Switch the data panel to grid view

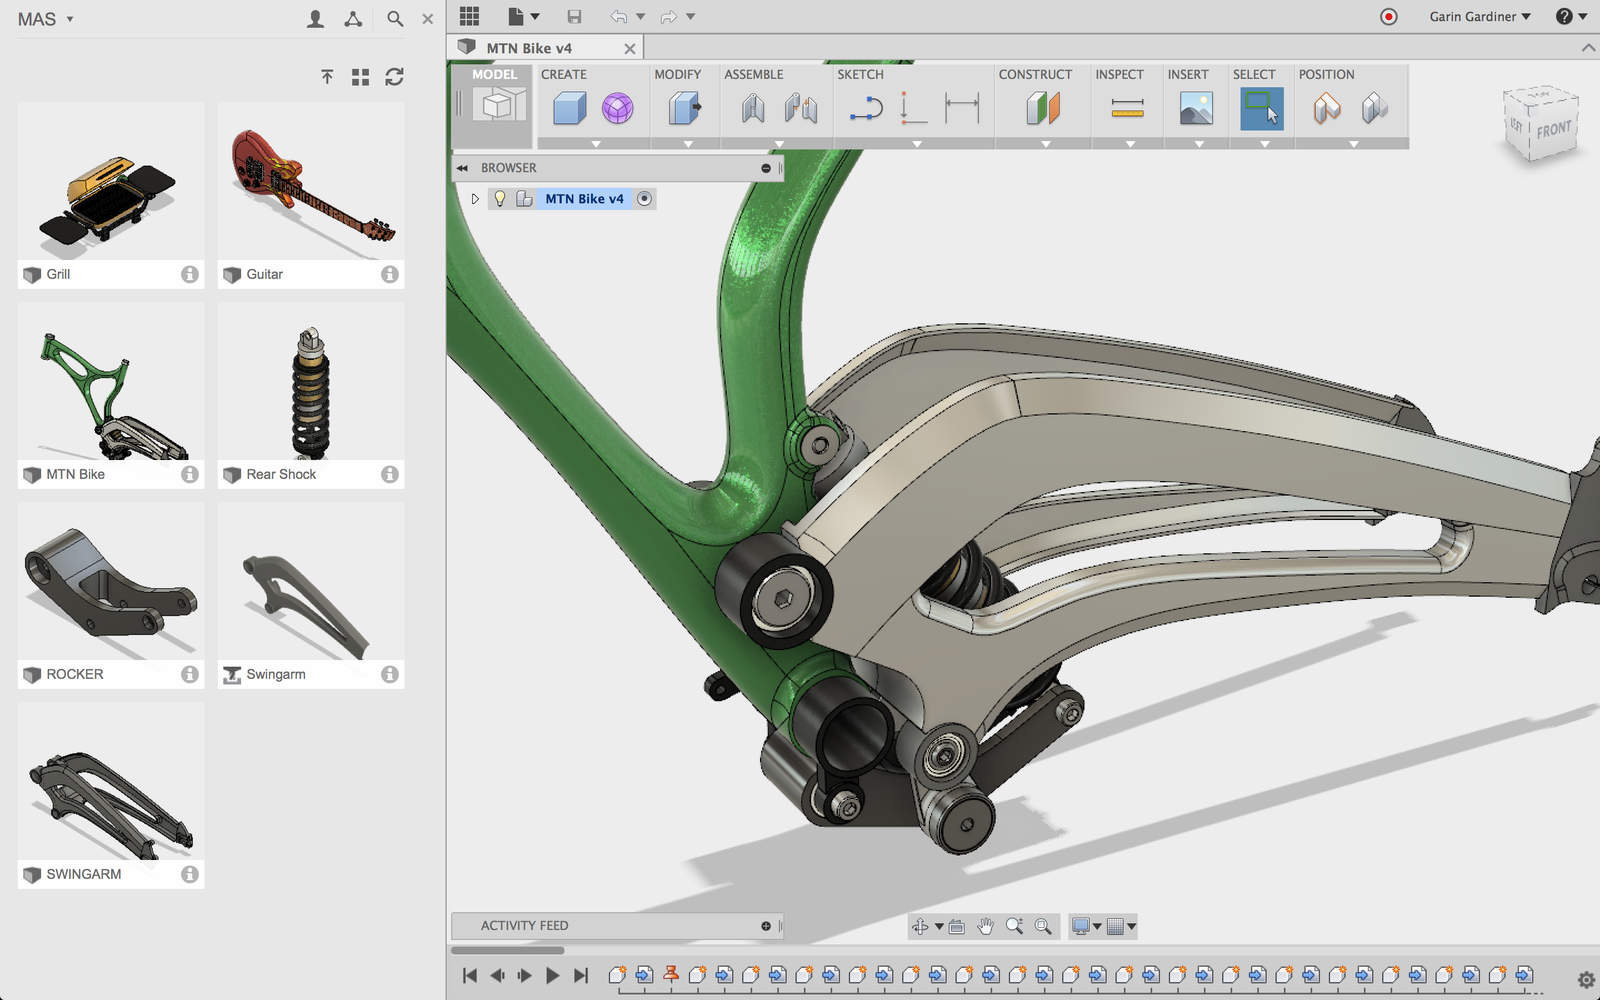(360, 77)
